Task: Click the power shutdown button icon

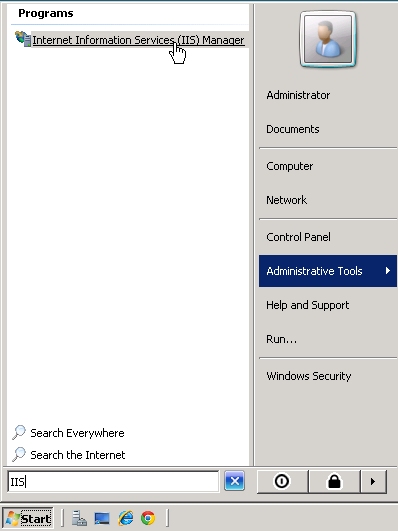Action: (282, 481)
